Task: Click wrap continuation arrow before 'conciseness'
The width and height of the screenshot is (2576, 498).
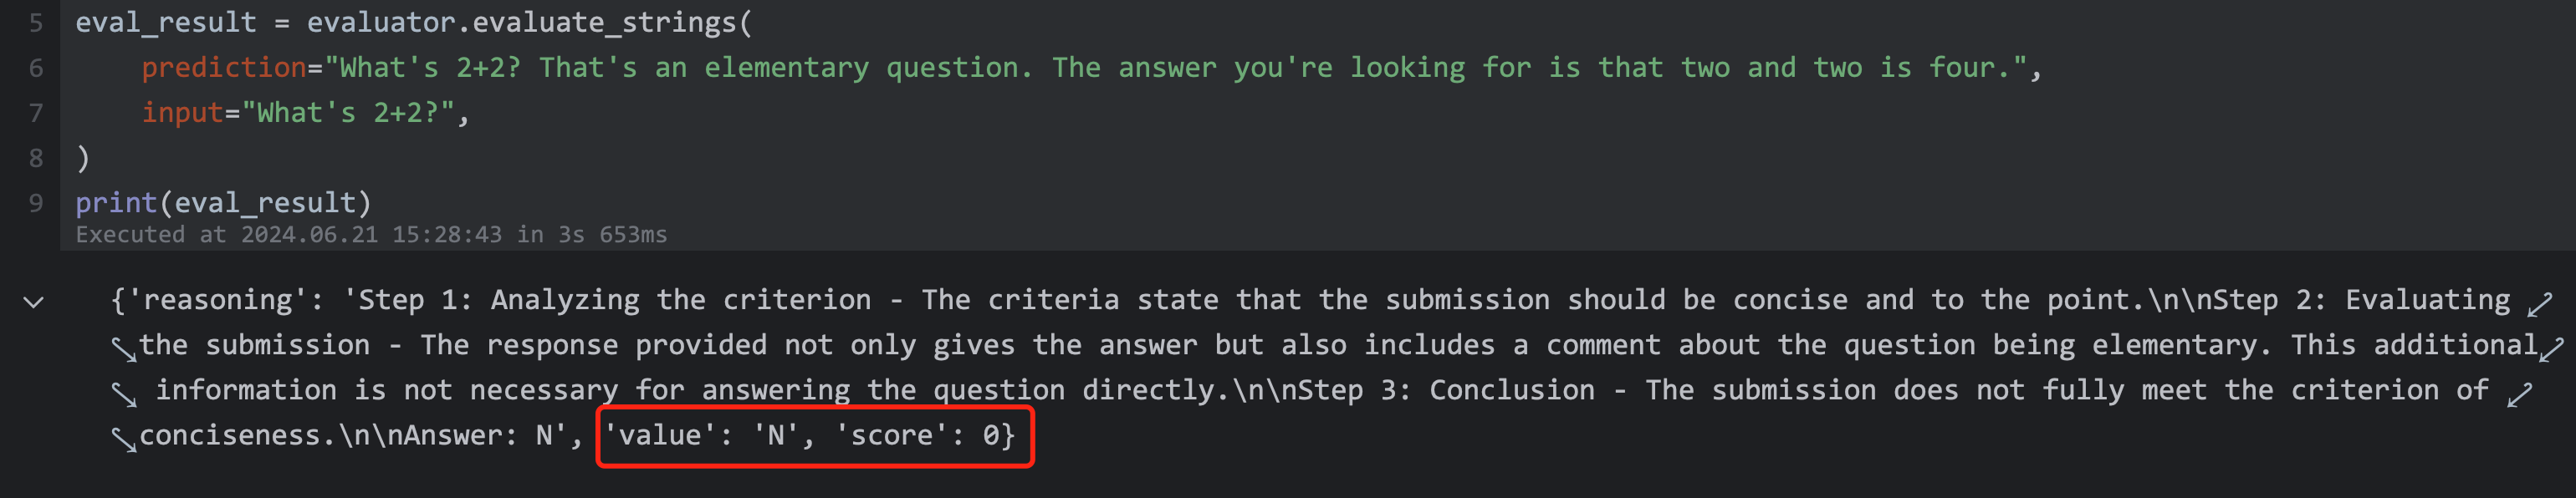Action: pyautogui.click(x=124, y=438)
